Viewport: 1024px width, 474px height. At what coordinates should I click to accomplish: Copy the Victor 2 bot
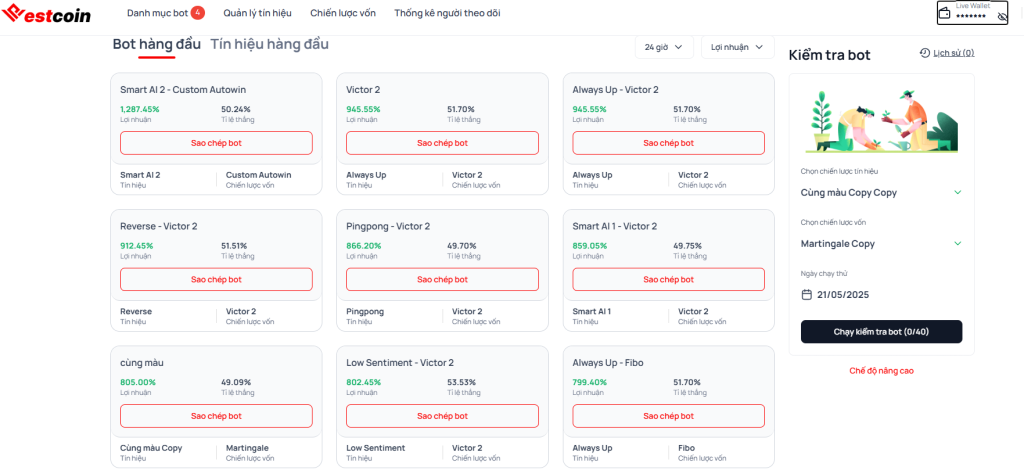pyautogui.click(x=442, y=143)
